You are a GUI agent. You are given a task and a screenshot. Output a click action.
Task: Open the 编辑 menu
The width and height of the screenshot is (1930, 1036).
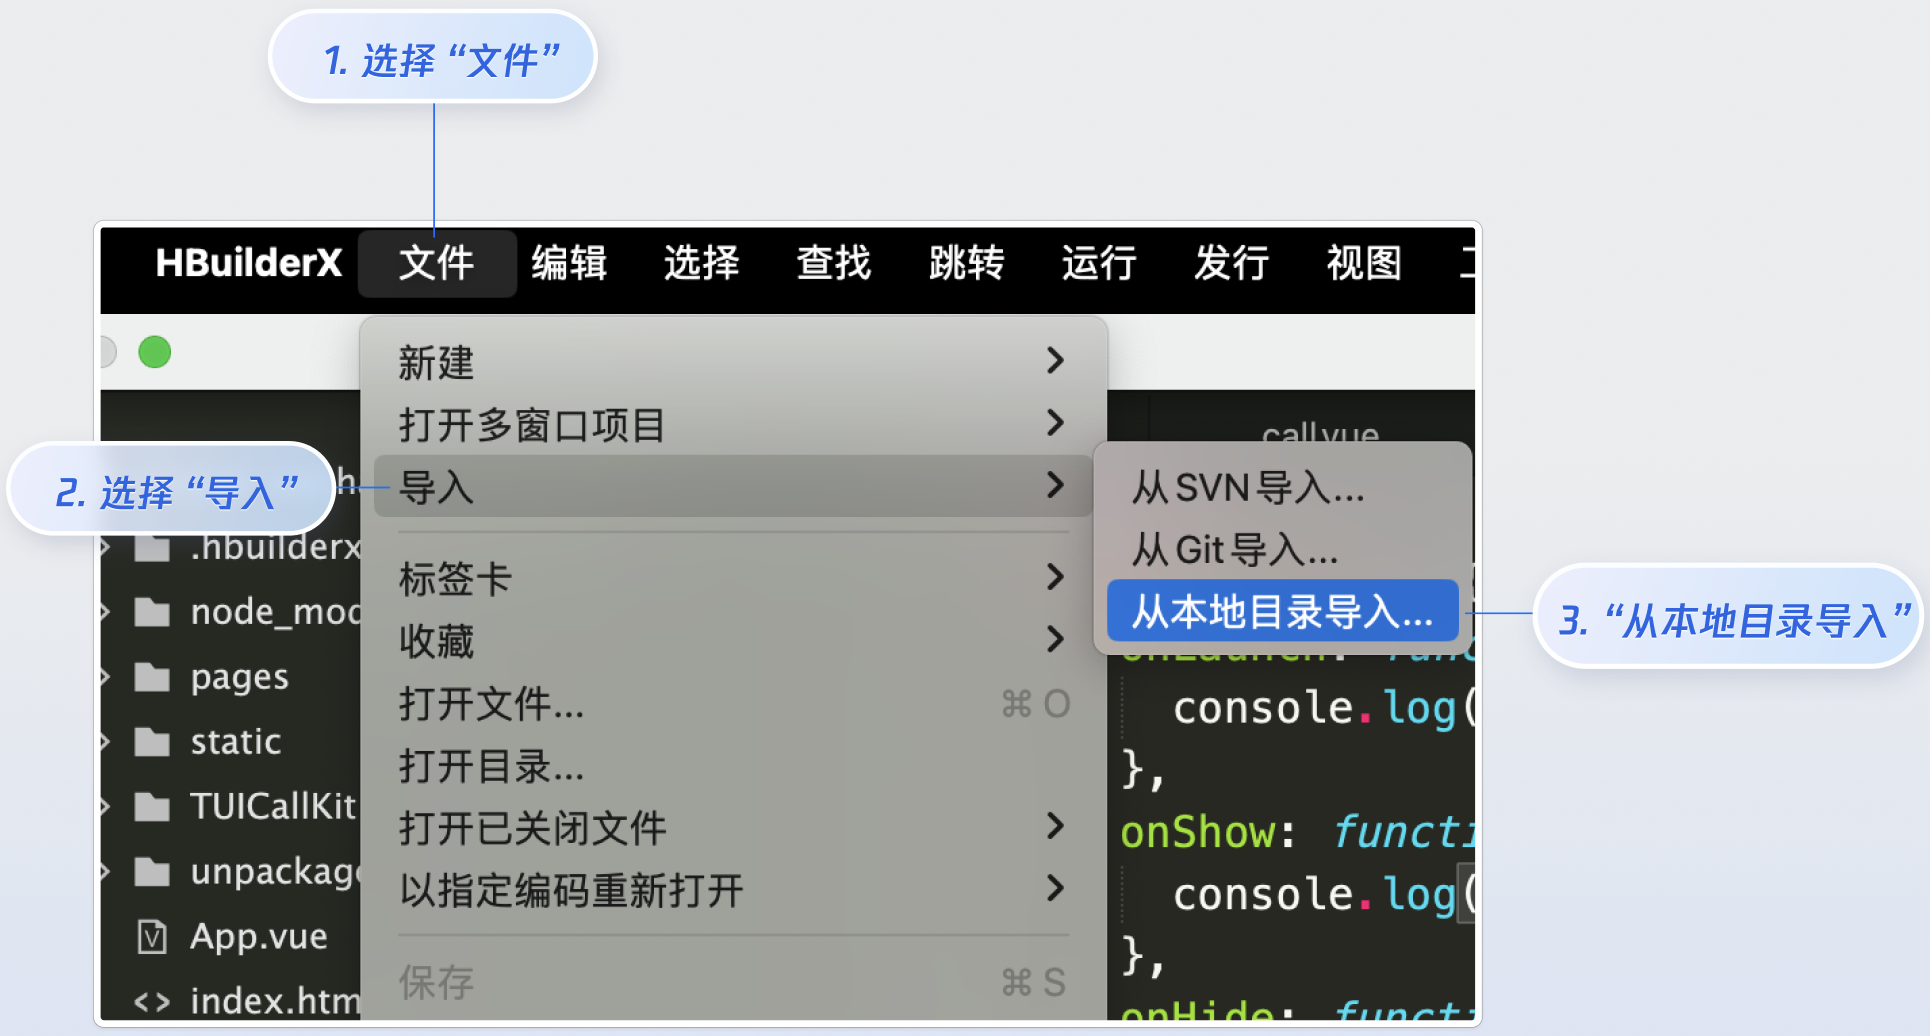point(569,263)
